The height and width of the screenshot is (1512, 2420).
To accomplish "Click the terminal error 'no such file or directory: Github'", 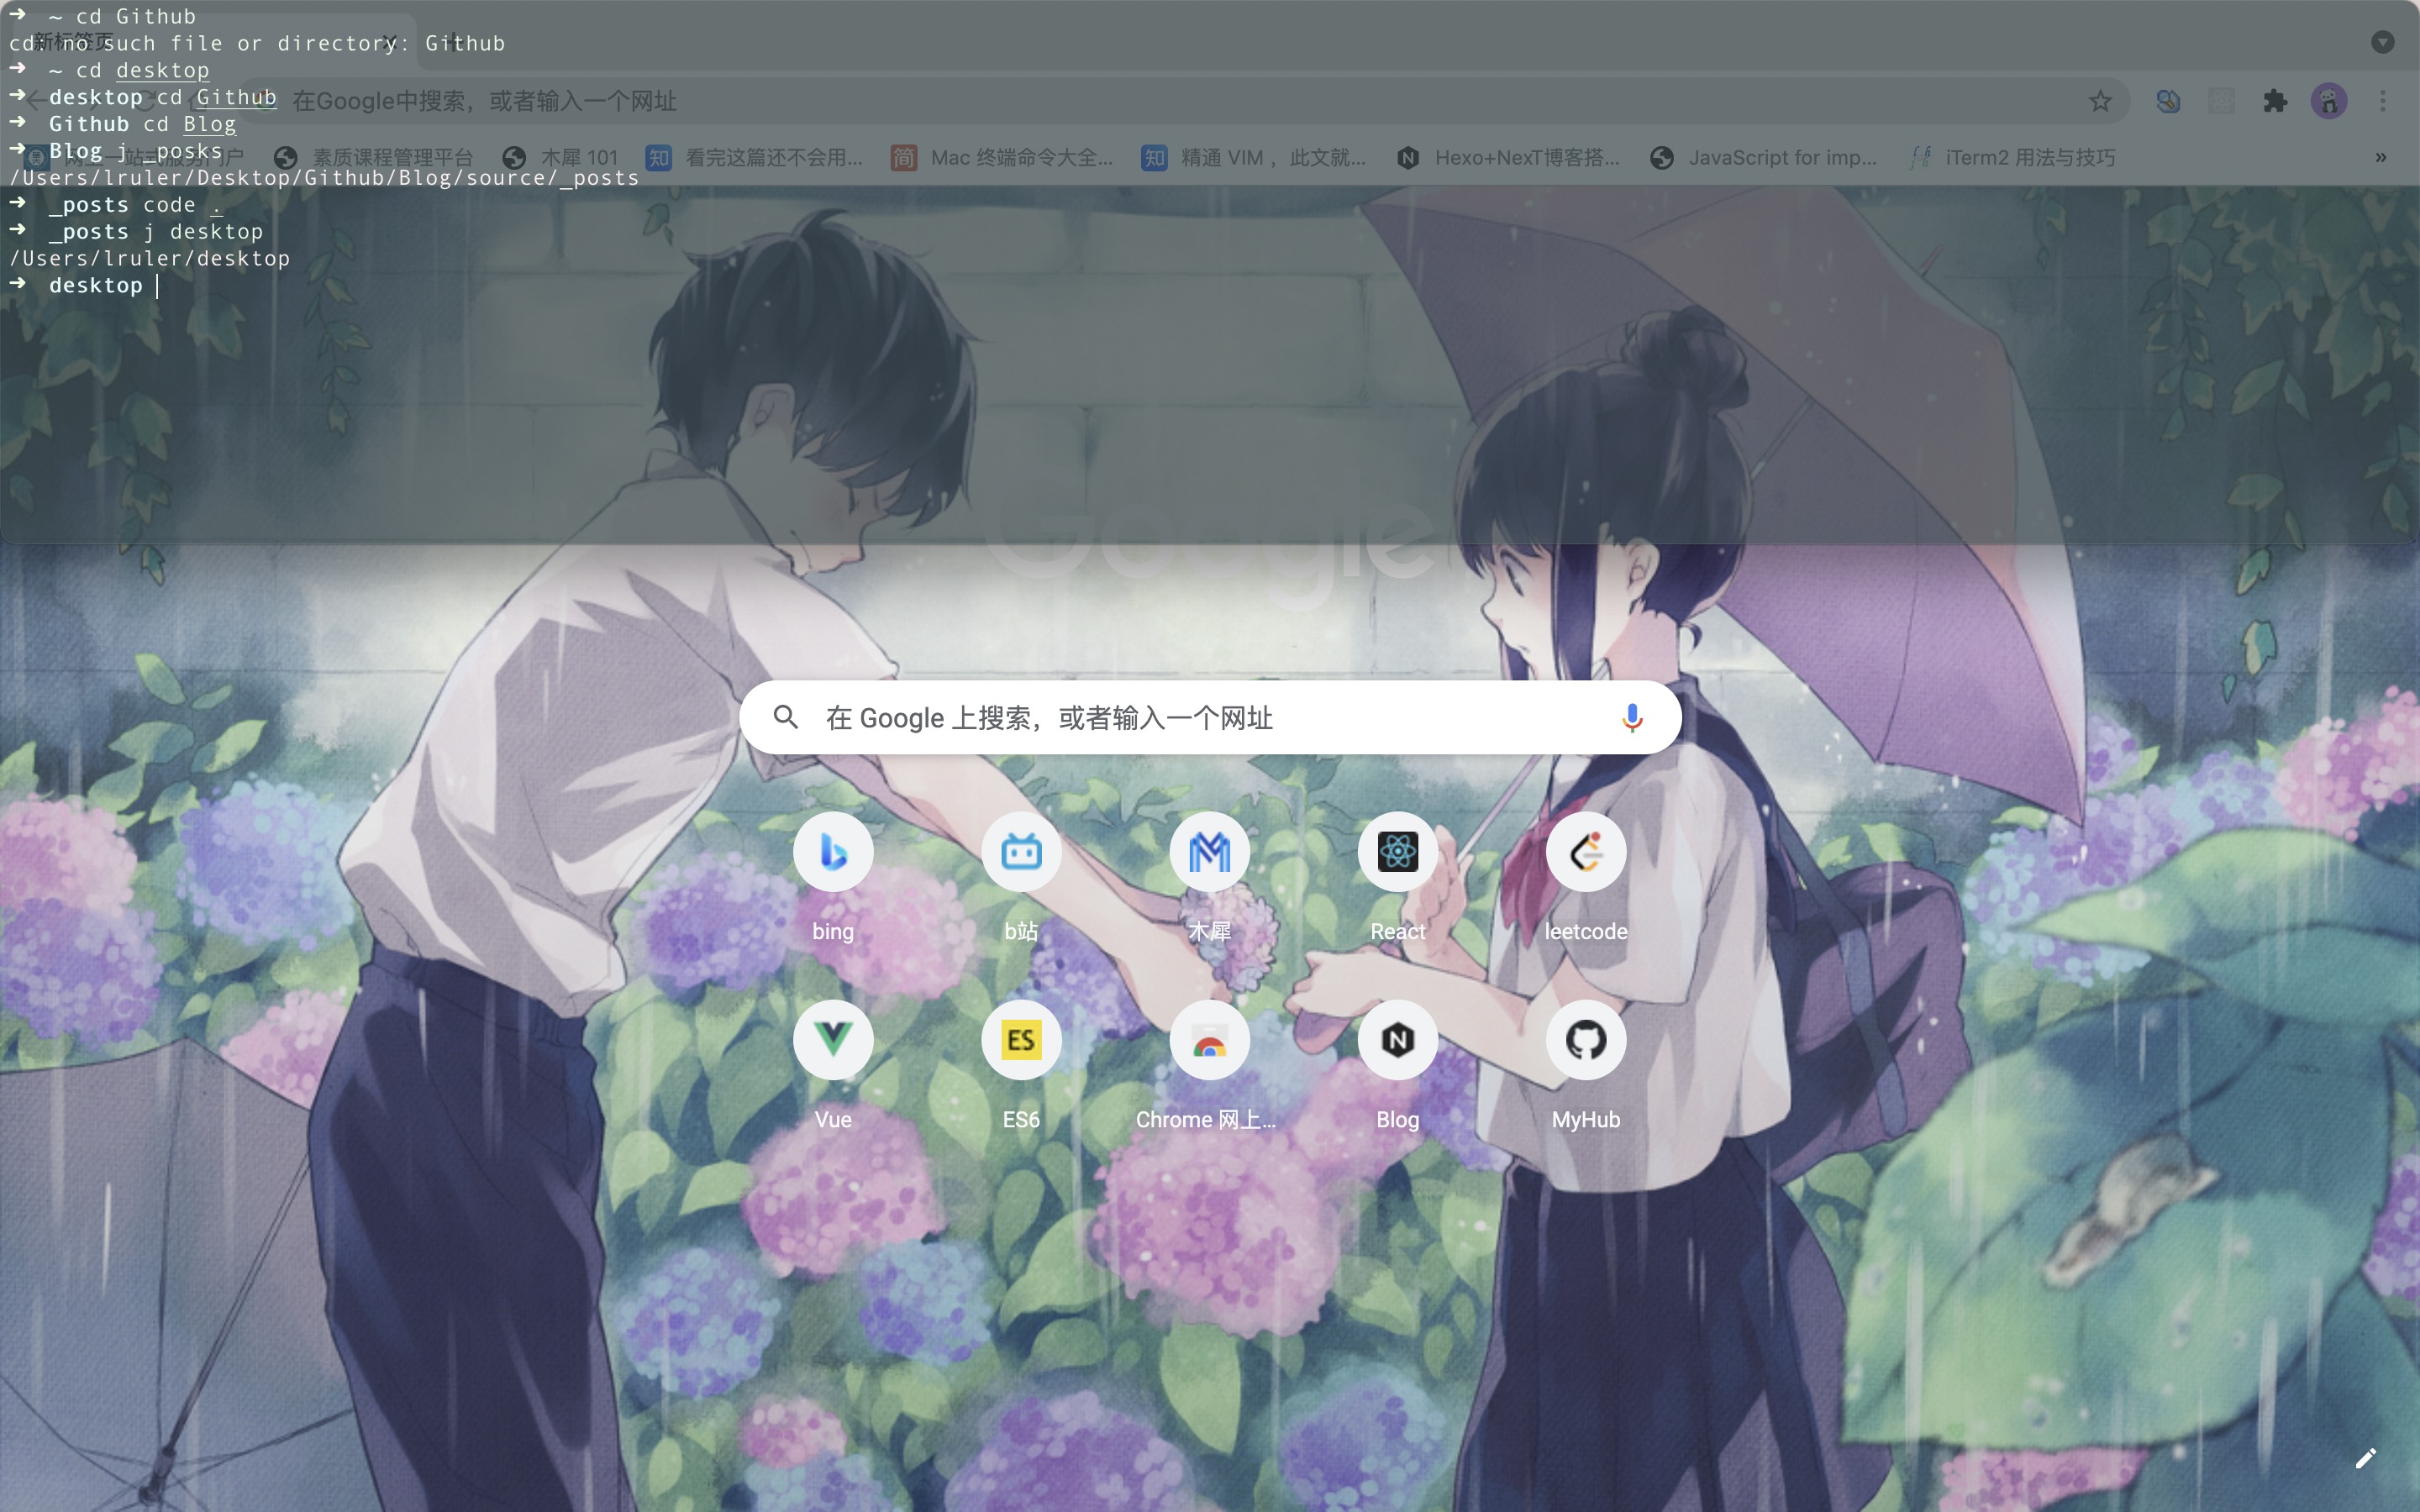I will pyautogui.click(x=283, y=43).
